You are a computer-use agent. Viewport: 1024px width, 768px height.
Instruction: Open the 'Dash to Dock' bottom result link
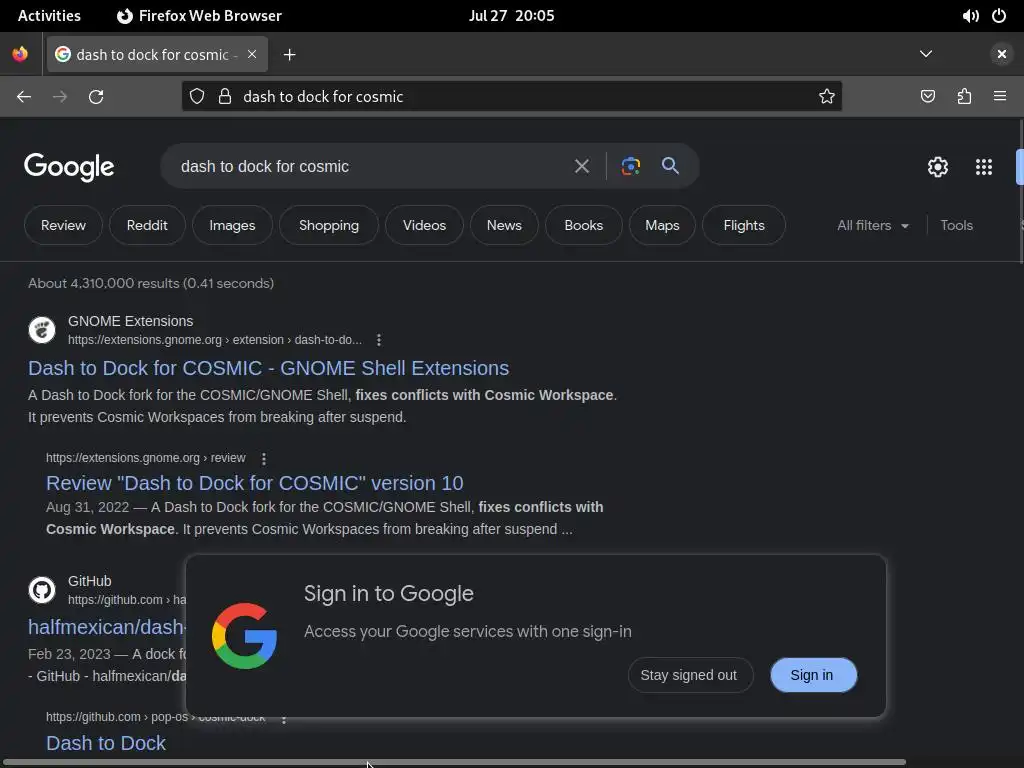pyautogui.click(x=106, y=743)
